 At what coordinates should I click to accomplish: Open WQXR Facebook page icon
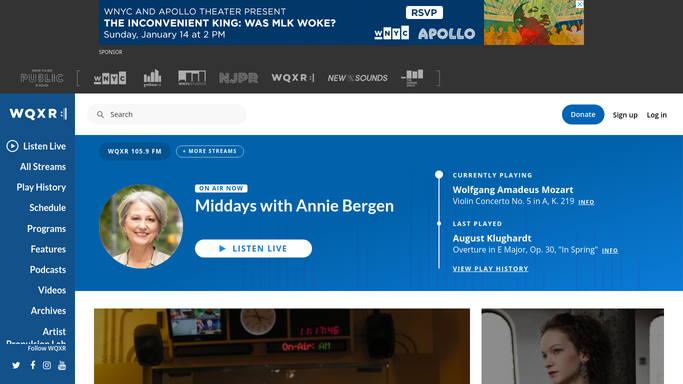click(x=33, y=365)
